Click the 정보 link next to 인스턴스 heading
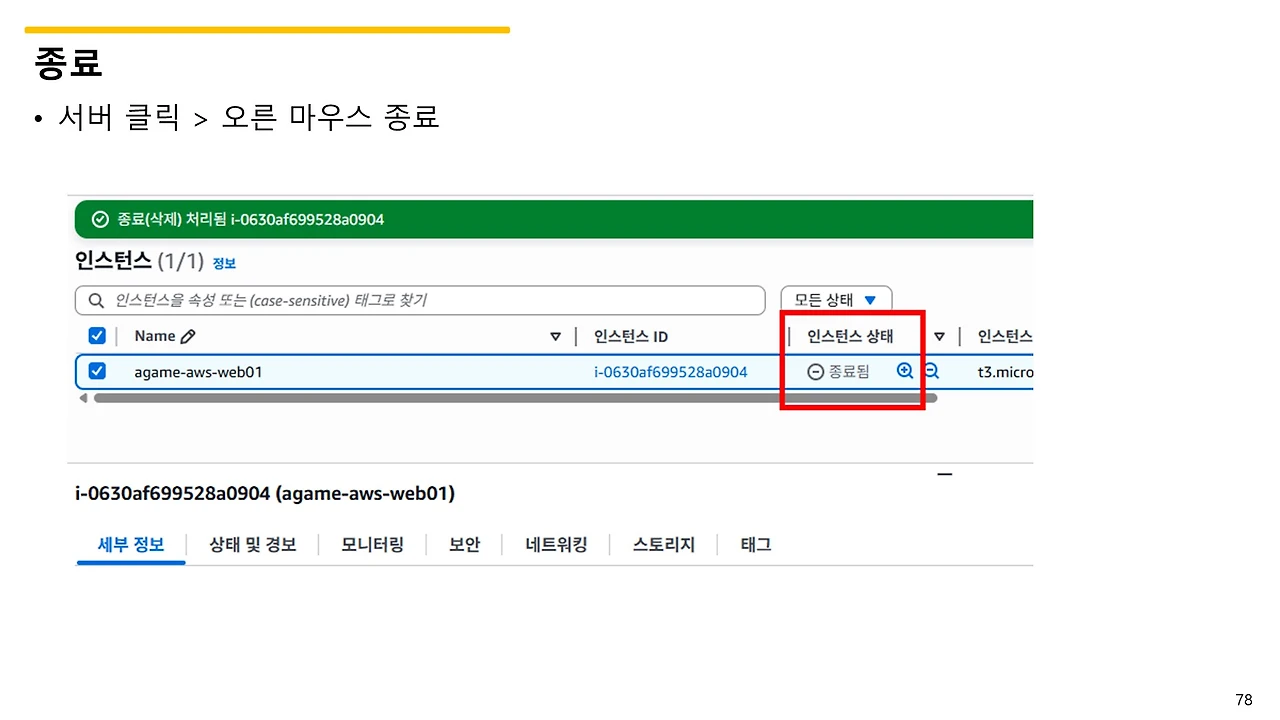Viewport: 1280px width, 720px height. 224,262
